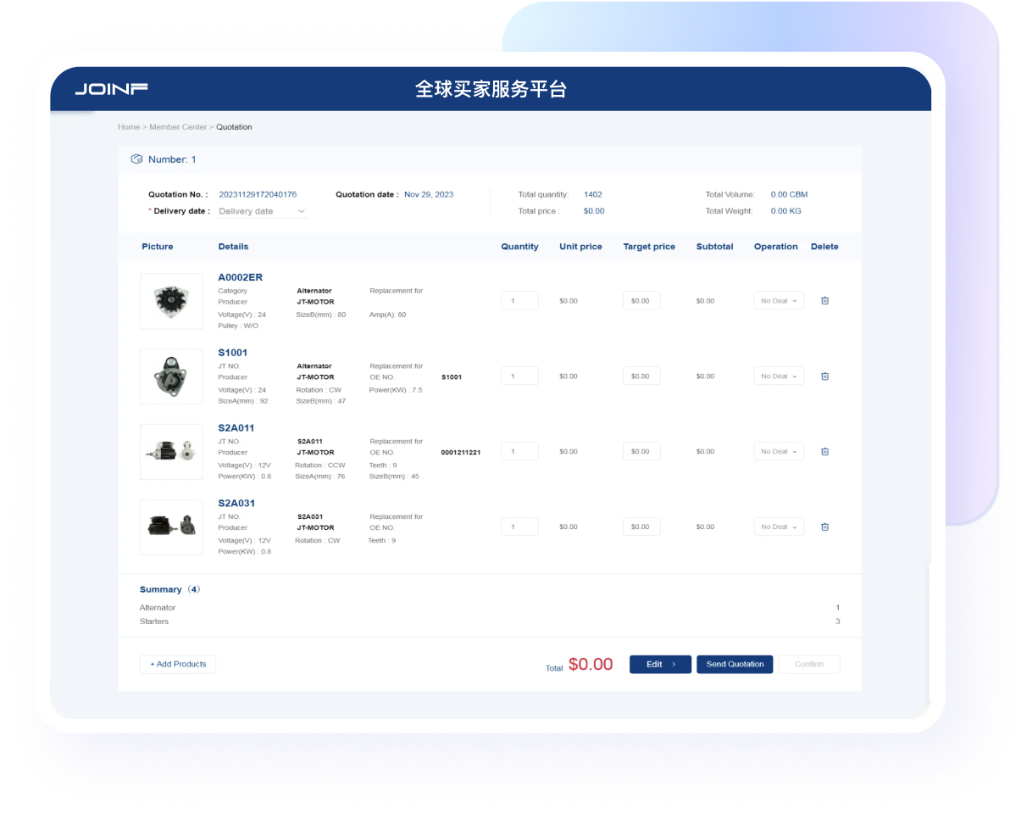Click the Add Products button
The height and width of the screenshot is (814, 1027).
tap(178, 664)
